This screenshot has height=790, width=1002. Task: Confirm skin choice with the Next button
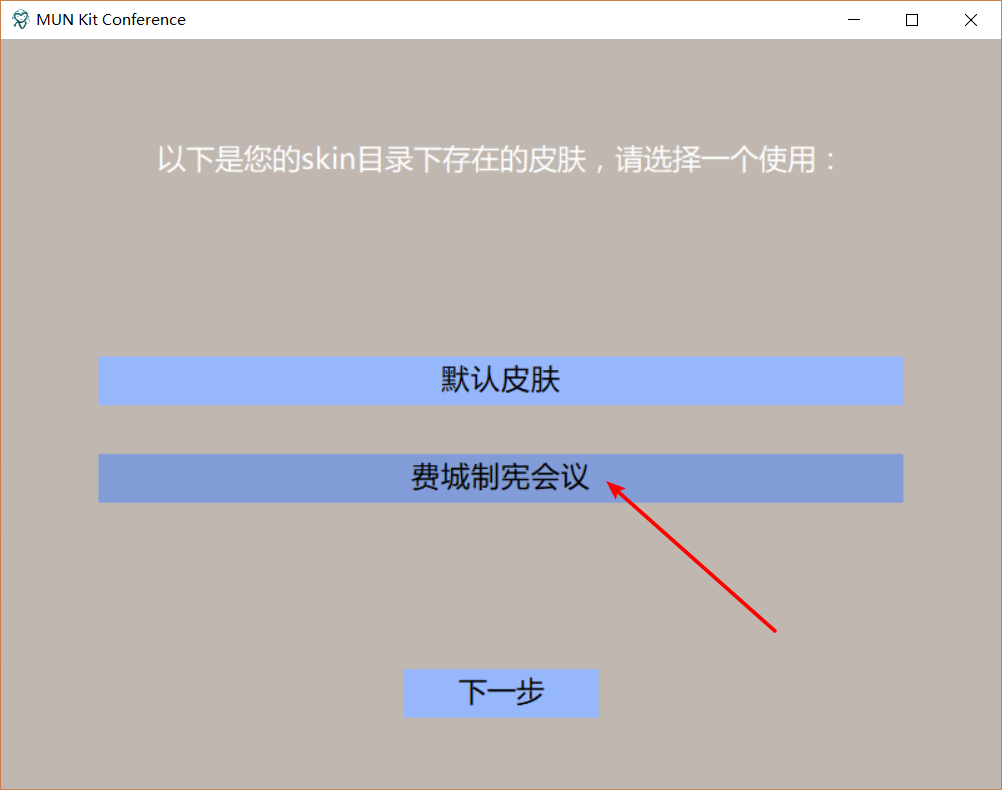[500, 692]
